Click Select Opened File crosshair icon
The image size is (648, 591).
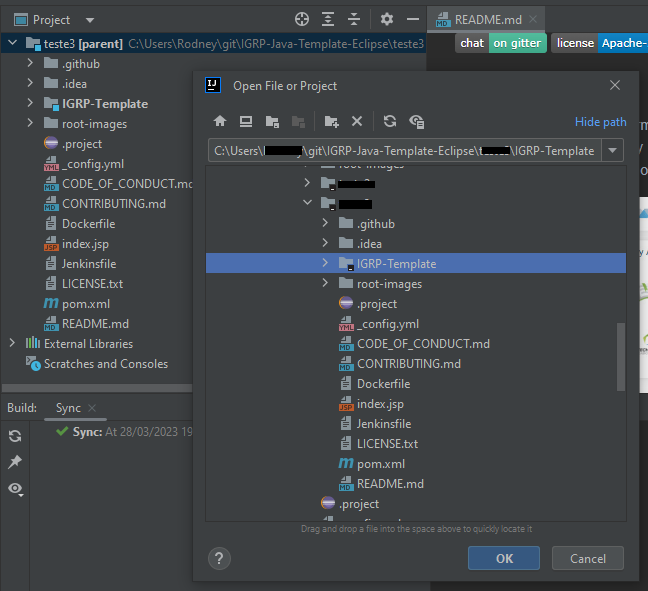tap(302, 19)
